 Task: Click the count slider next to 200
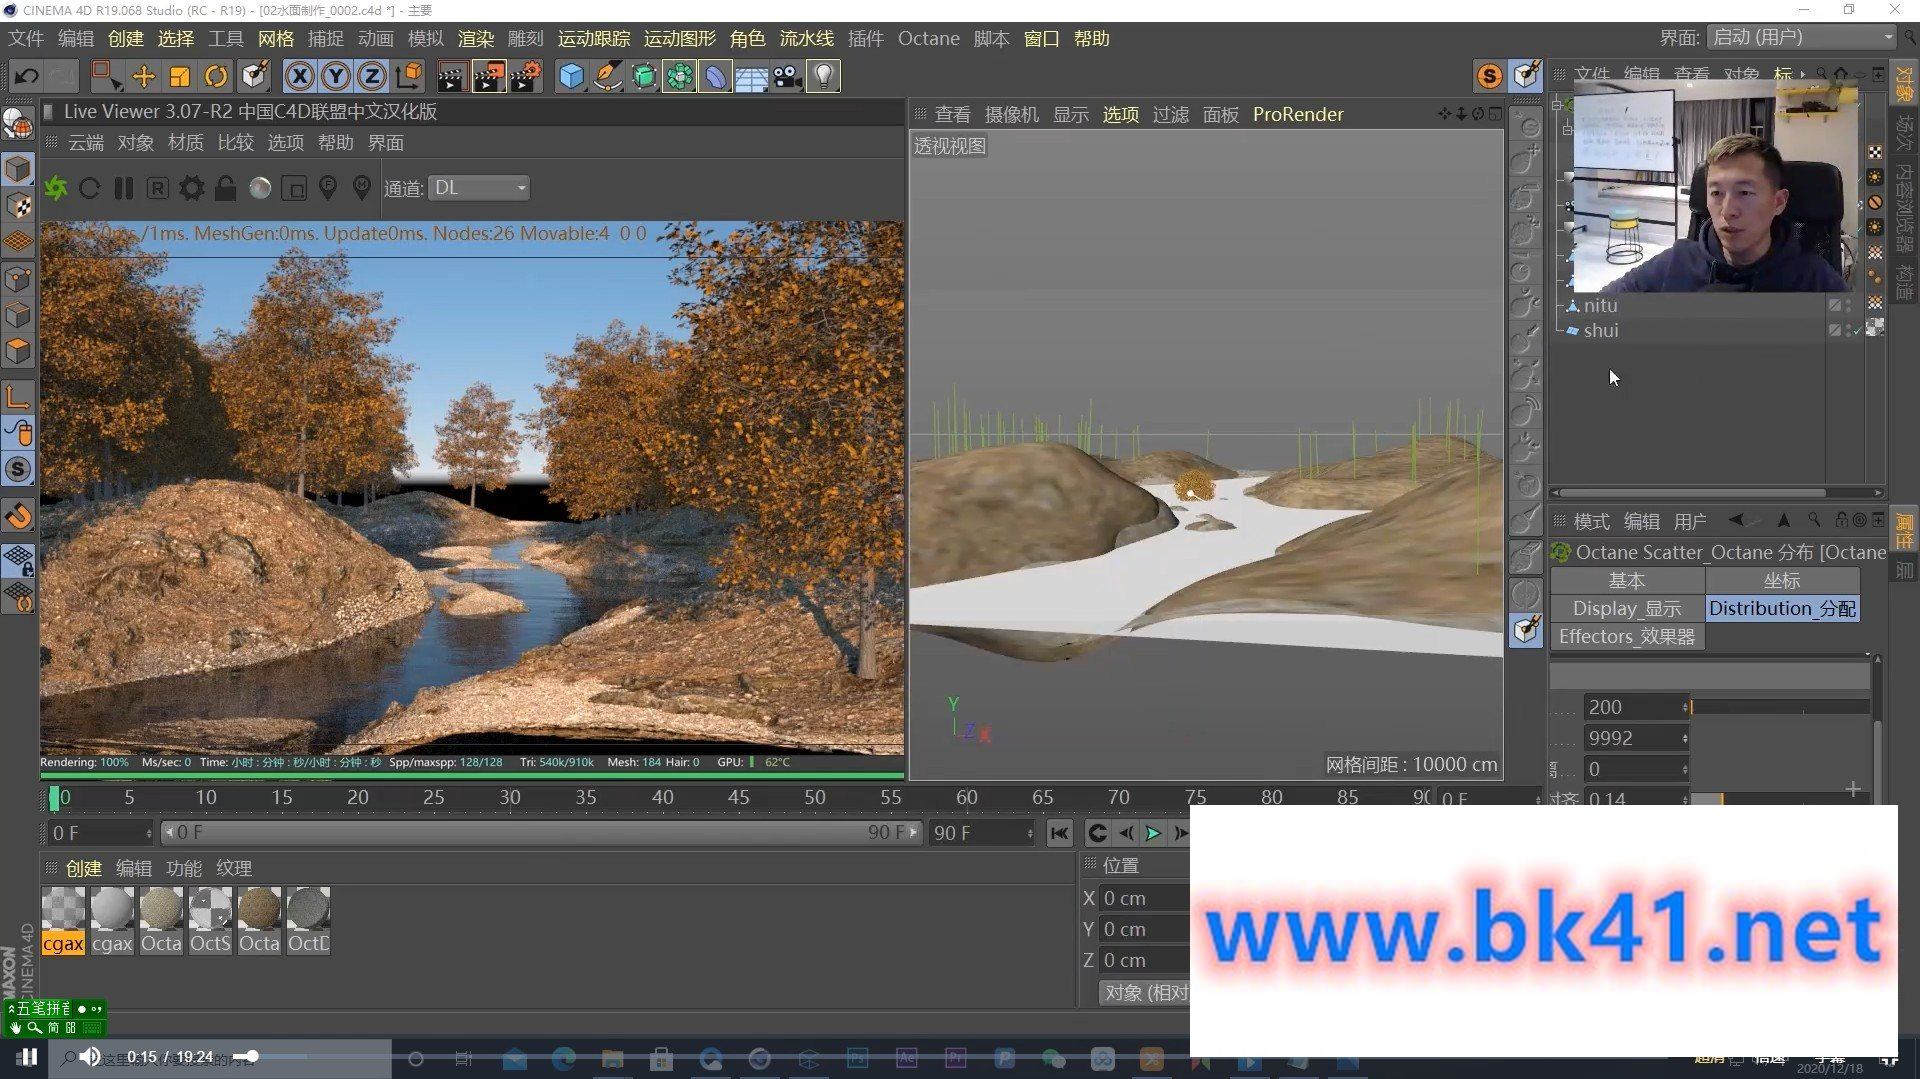1779,707
